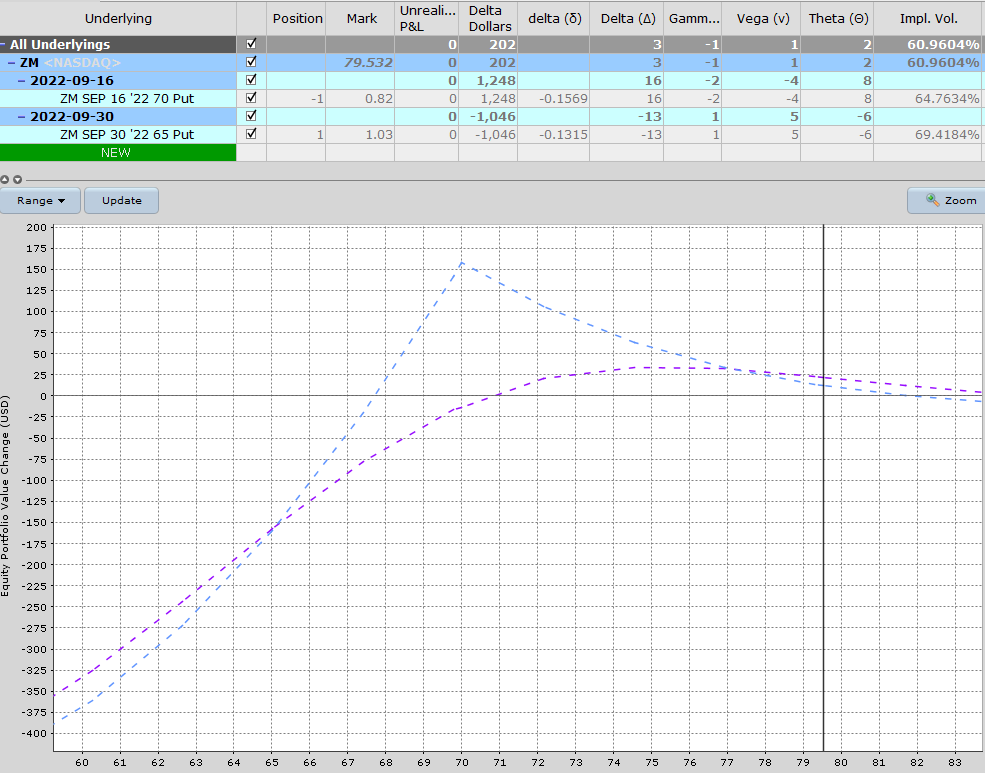Collapse the ZM underlying group

click(x=9, y=62)
